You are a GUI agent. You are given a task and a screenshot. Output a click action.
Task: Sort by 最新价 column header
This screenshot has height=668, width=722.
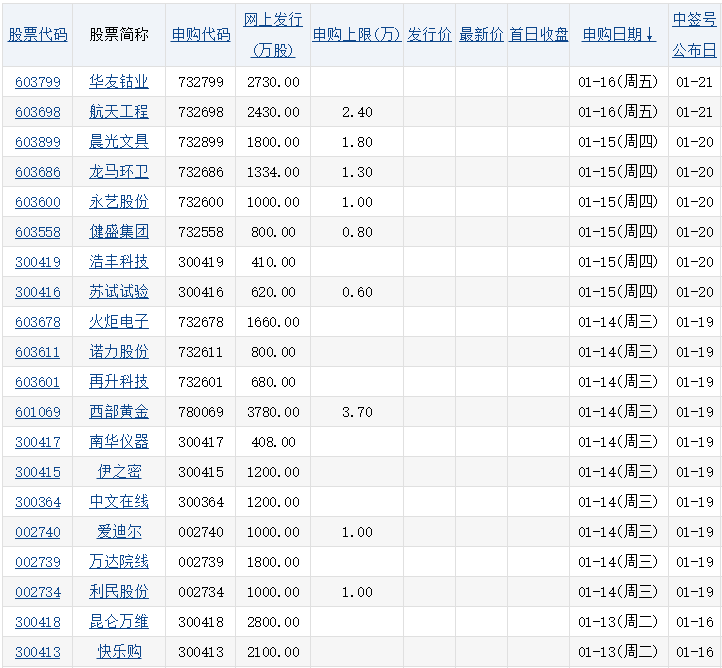(x=481, y=35)
